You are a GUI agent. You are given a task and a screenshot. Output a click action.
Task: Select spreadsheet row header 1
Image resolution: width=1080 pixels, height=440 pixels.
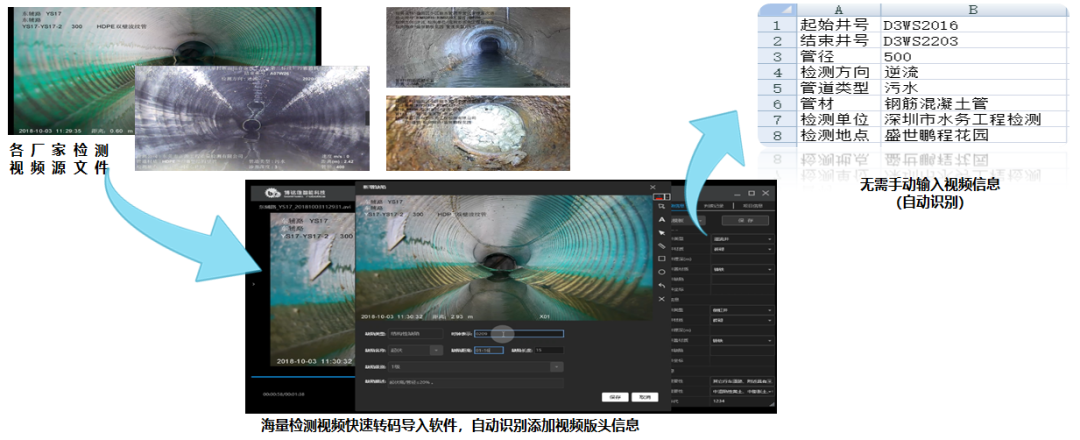(x=777, y=25)
